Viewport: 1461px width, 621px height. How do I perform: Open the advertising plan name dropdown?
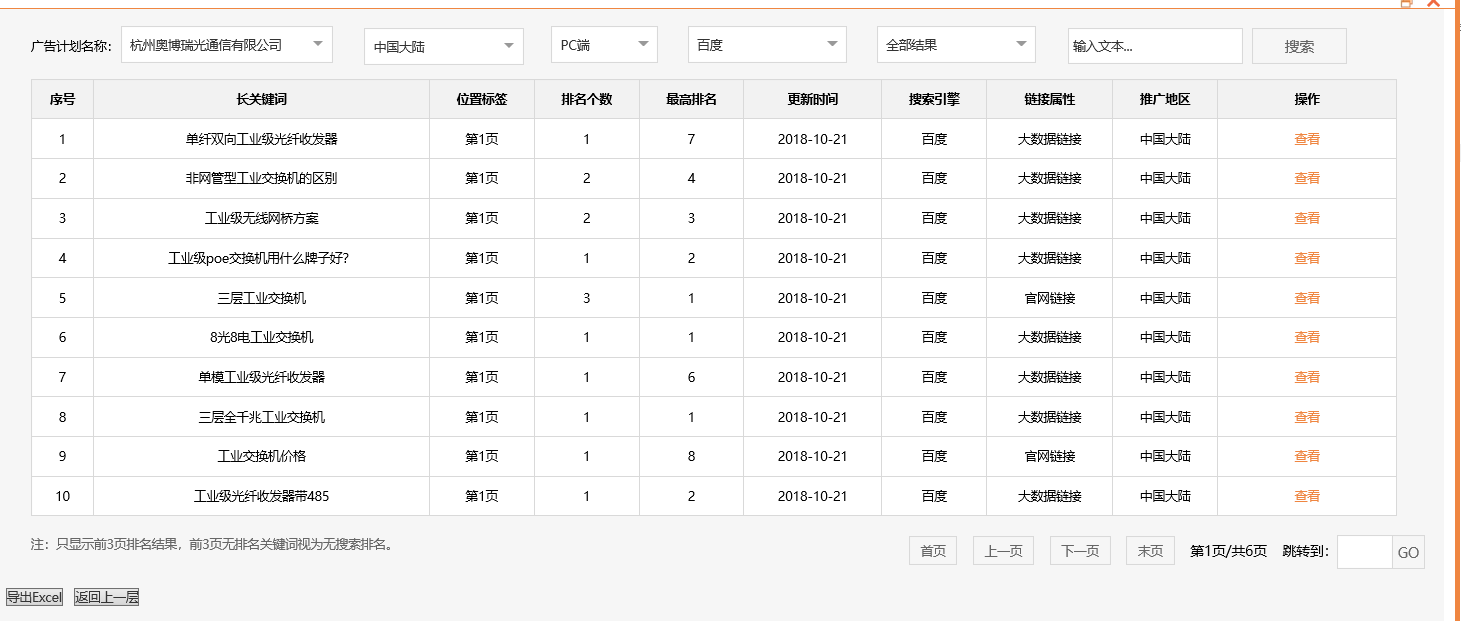(x=222, y=45)
